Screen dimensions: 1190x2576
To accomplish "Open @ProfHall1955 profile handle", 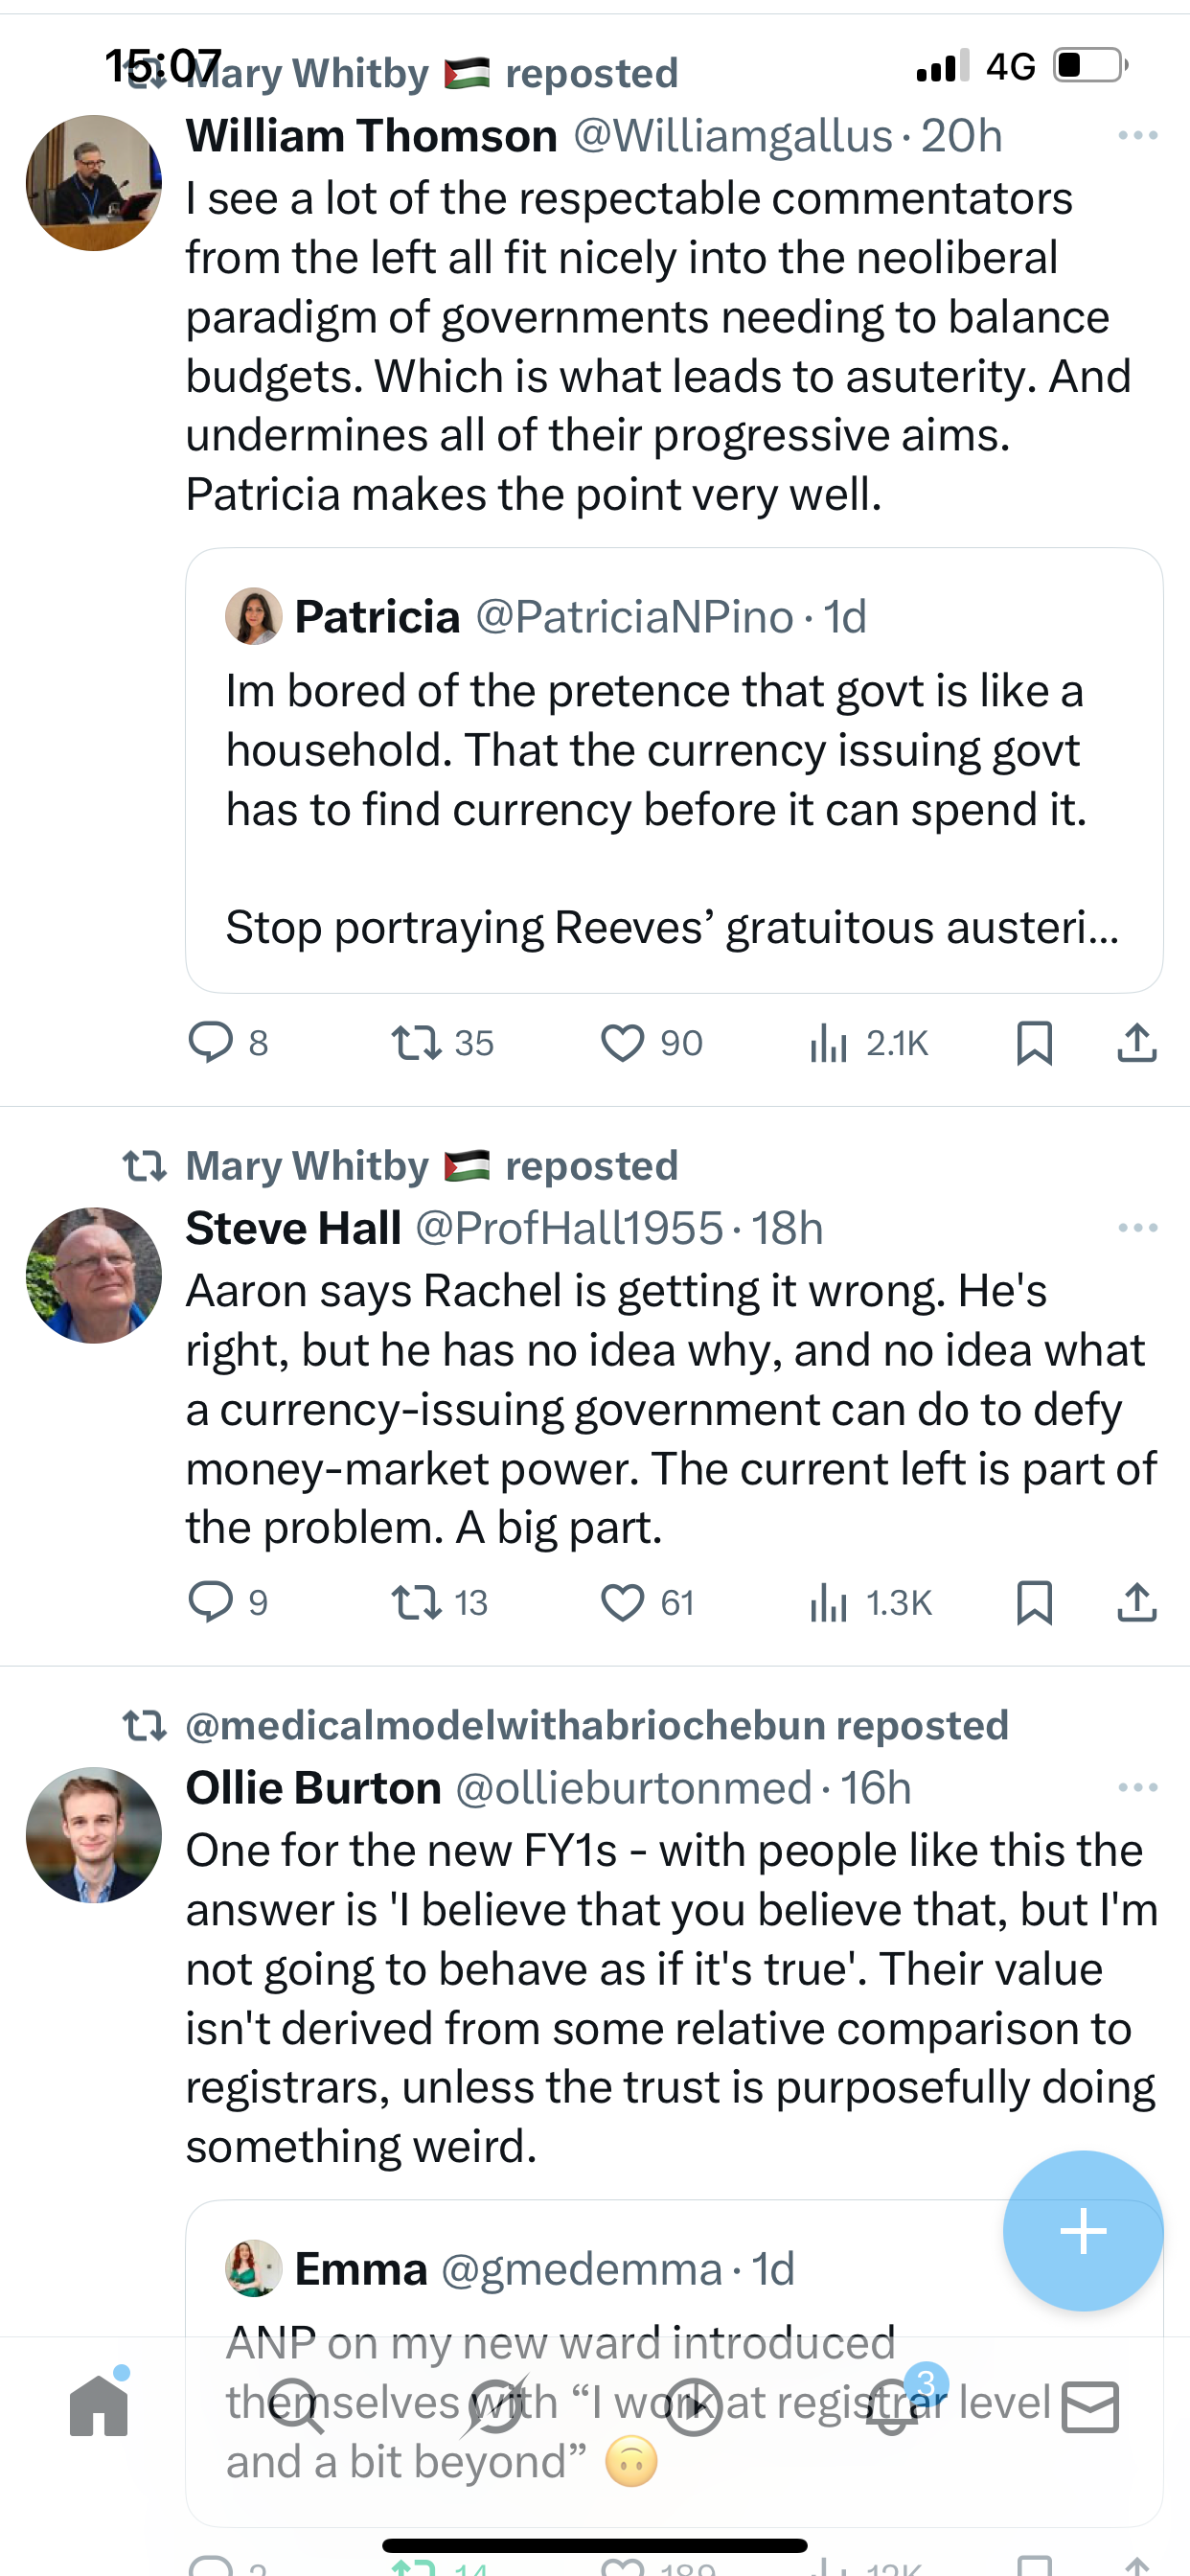I will 568,1228.
